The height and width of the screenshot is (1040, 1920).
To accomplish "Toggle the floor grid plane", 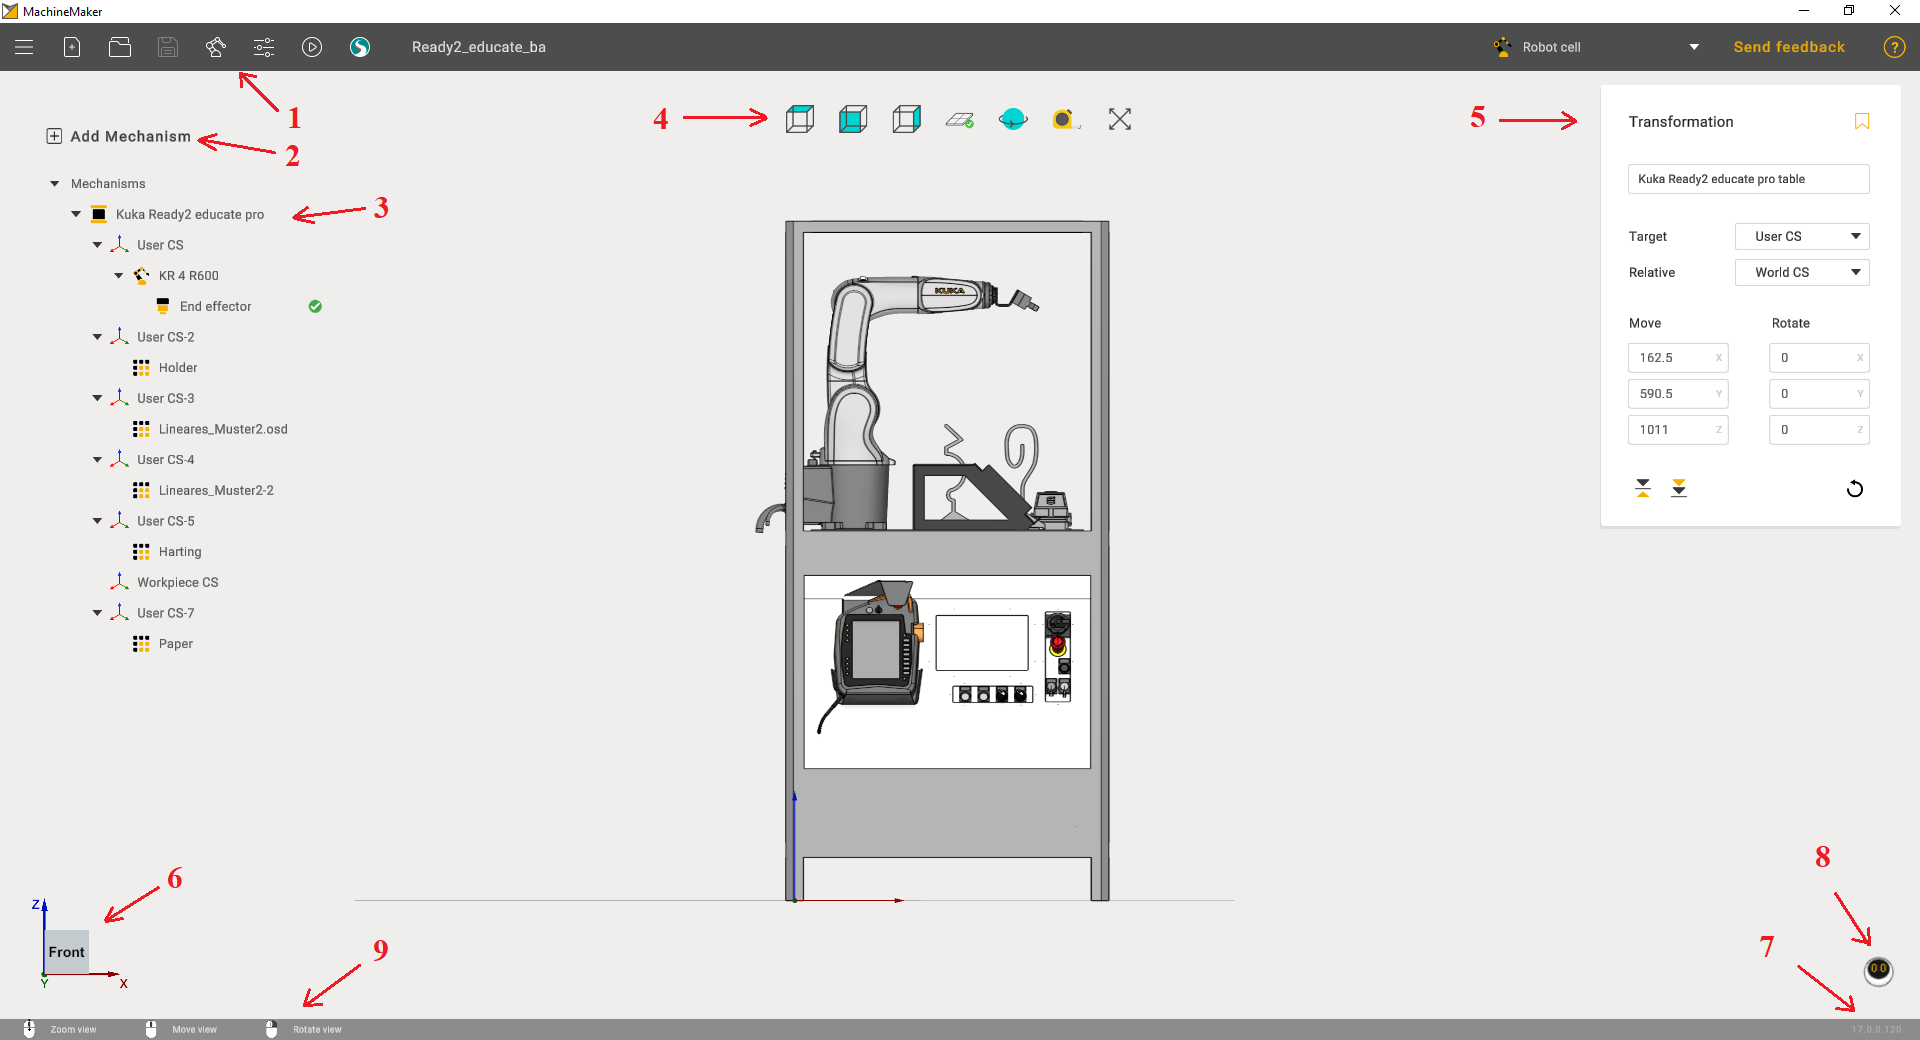I will [960, 120].
